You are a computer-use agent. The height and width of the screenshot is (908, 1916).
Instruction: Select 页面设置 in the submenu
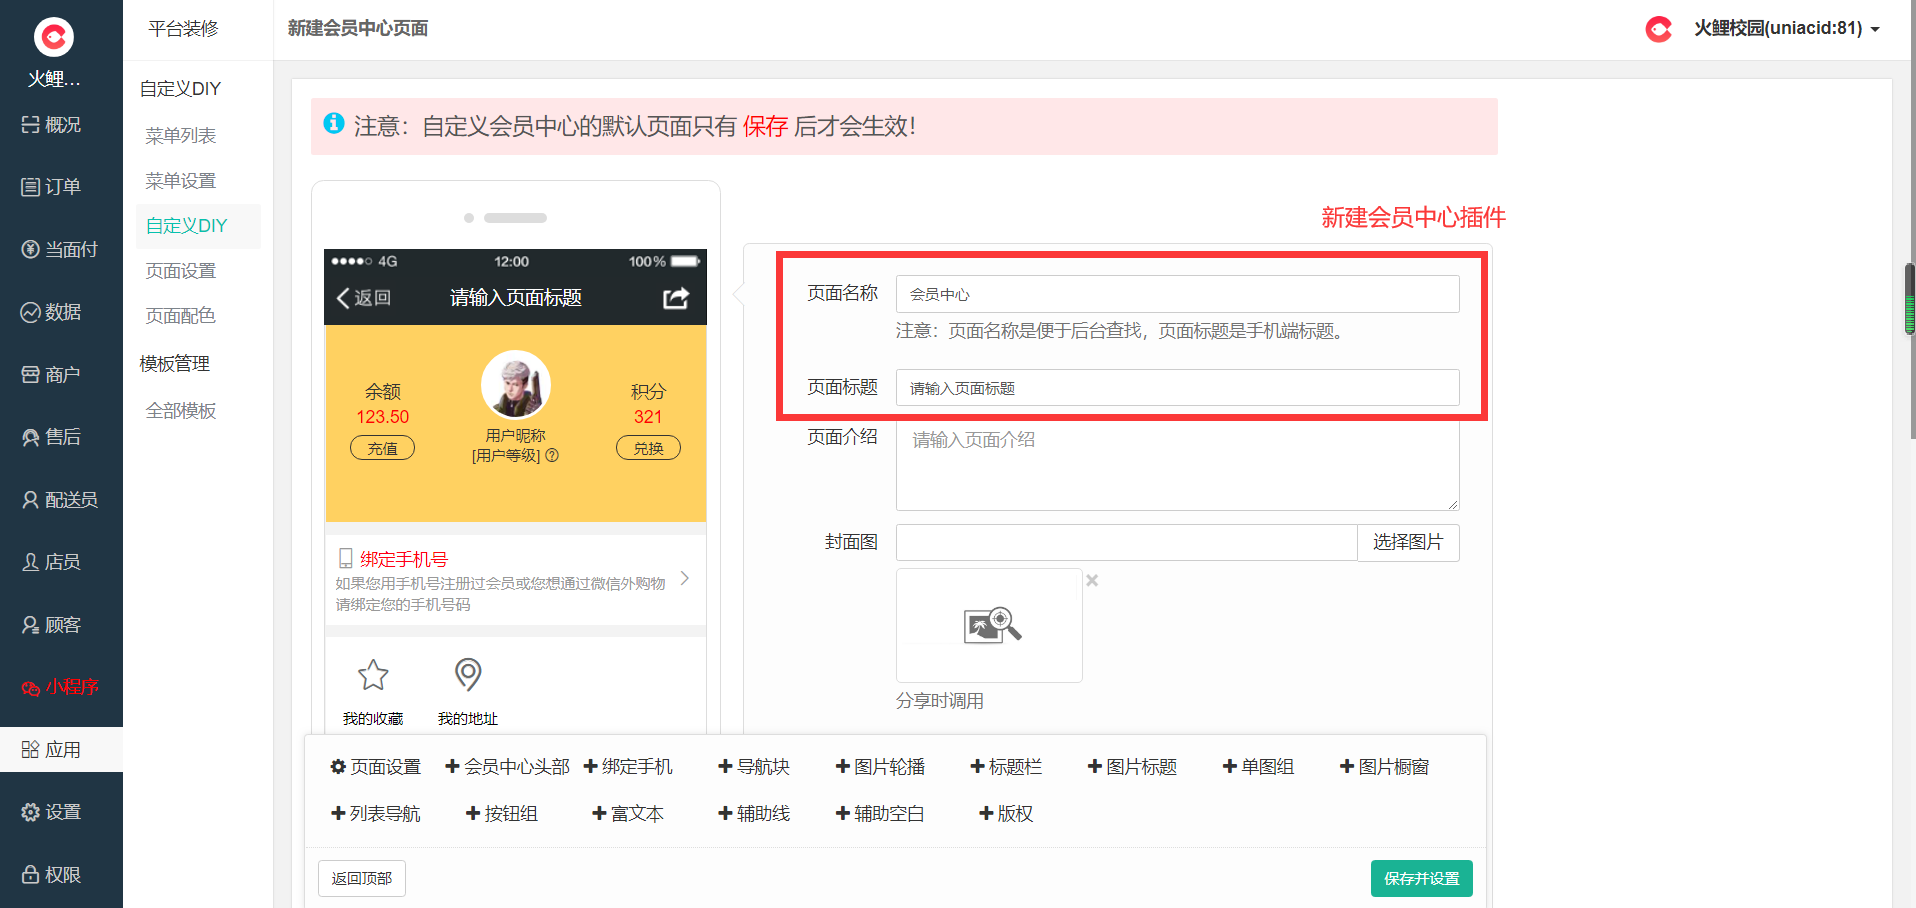pyautogui.click(x=180, y=271)
